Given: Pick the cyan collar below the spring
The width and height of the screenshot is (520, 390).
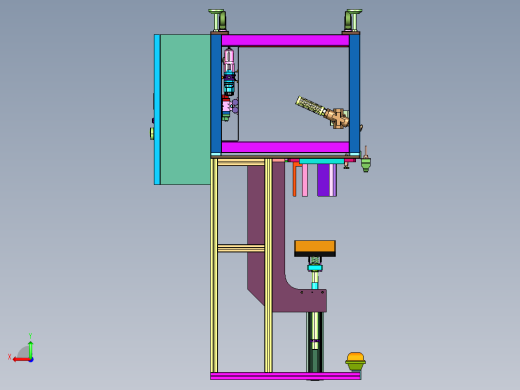Looking at the screenshot, I should coord(315,268).
